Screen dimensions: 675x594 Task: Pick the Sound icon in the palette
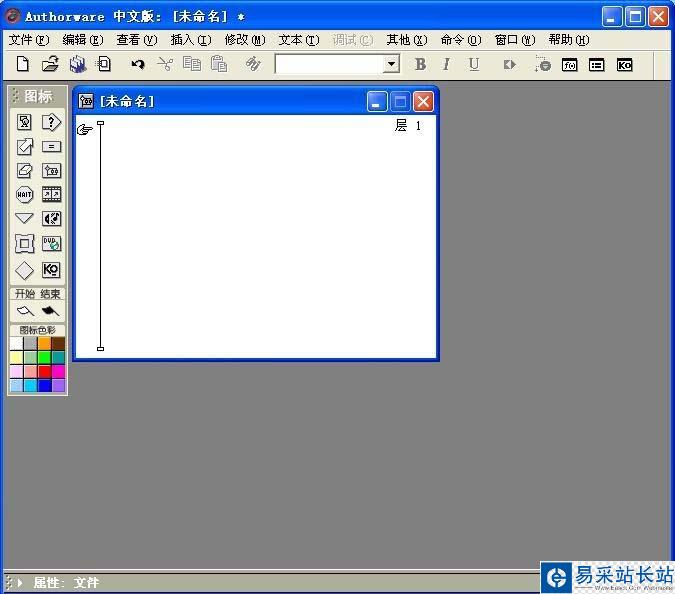[x=51, y=219]
